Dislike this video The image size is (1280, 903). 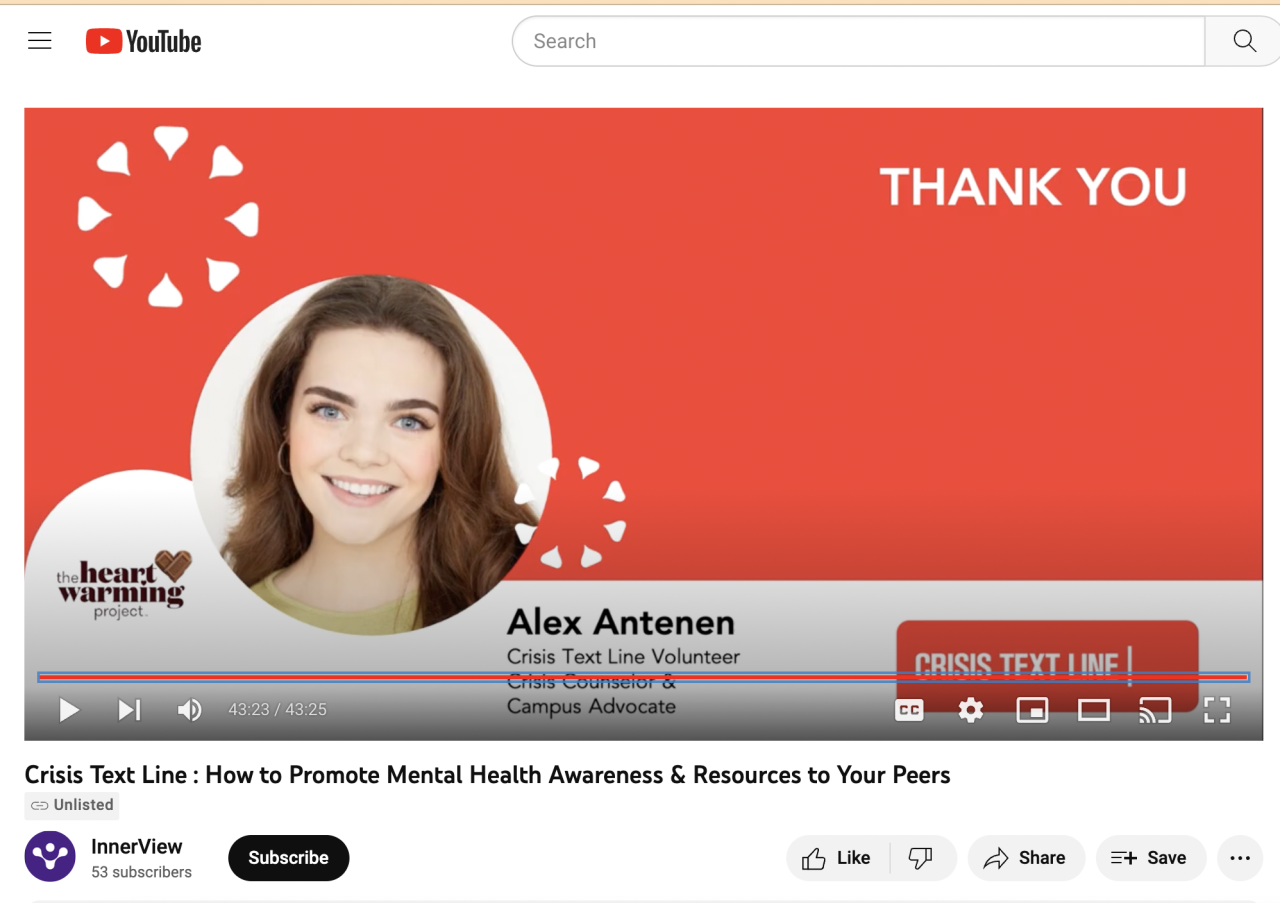click(x=922, y=858)
